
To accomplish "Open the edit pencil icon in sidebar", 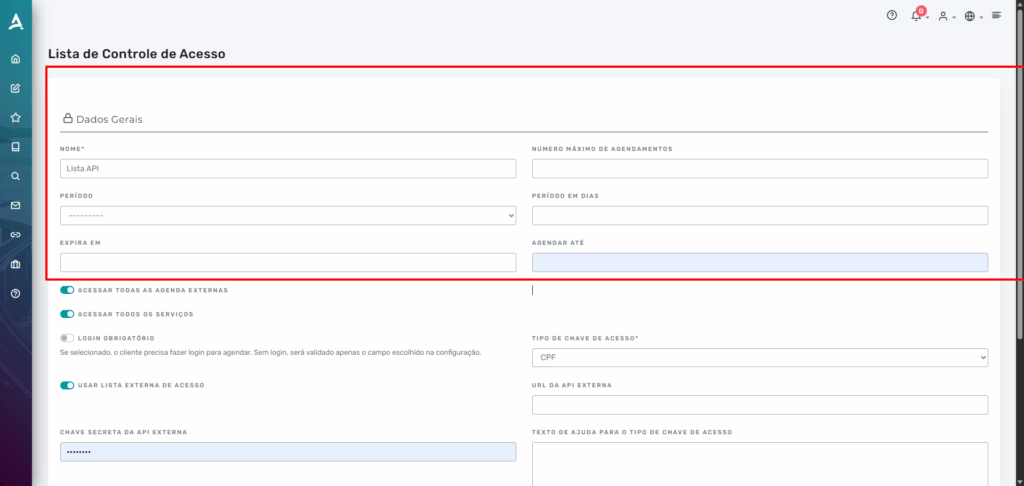I will coord(15,88).
